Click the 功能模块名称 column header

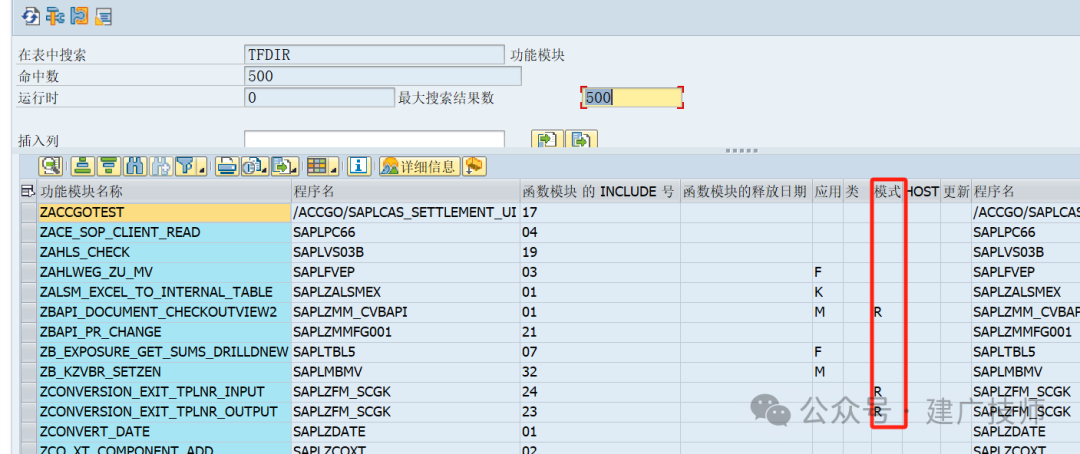click(165, 192)
